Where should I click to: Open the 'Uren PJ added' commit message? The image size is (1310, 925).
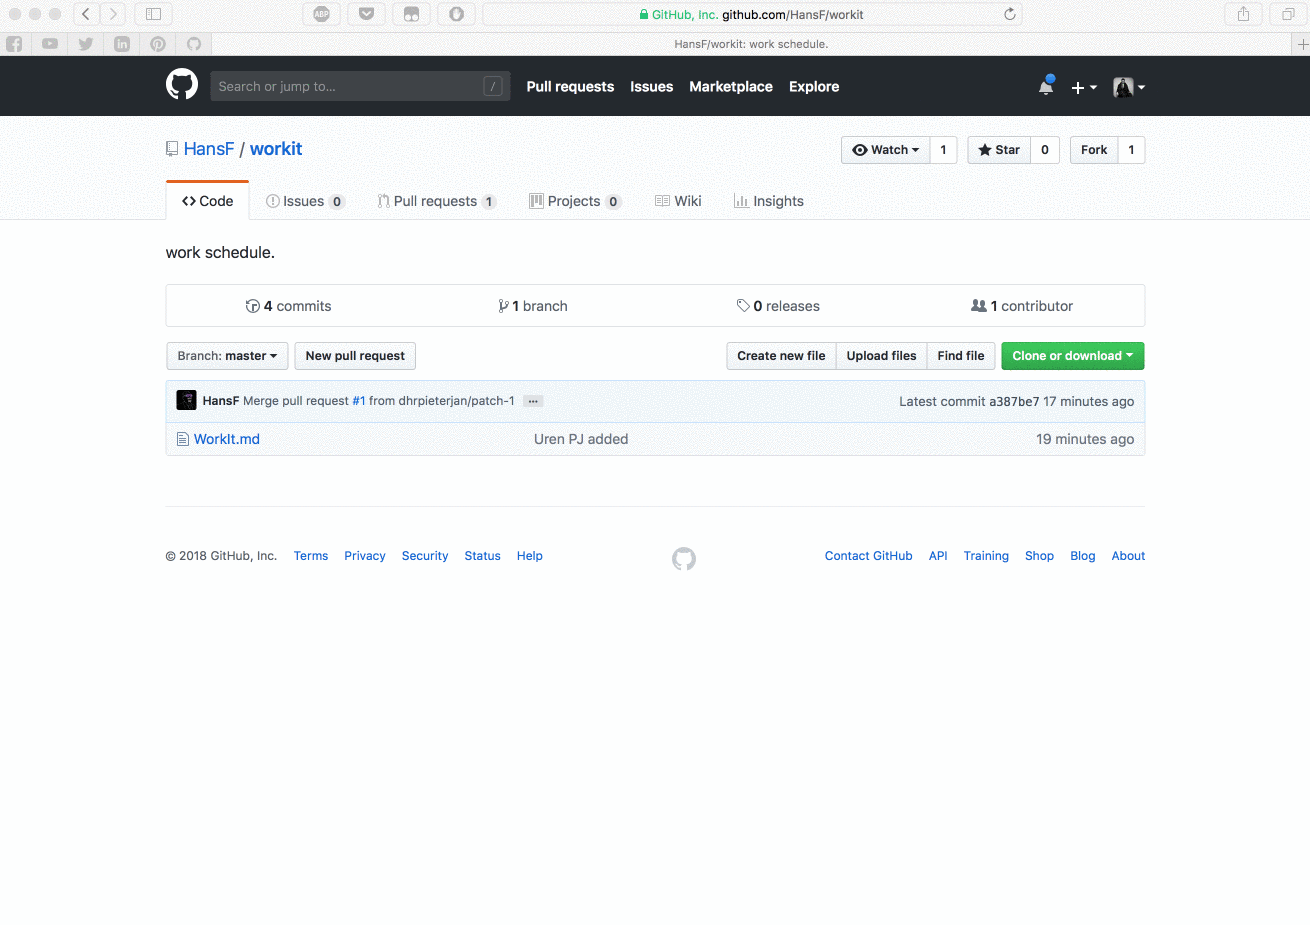(581, 439)
